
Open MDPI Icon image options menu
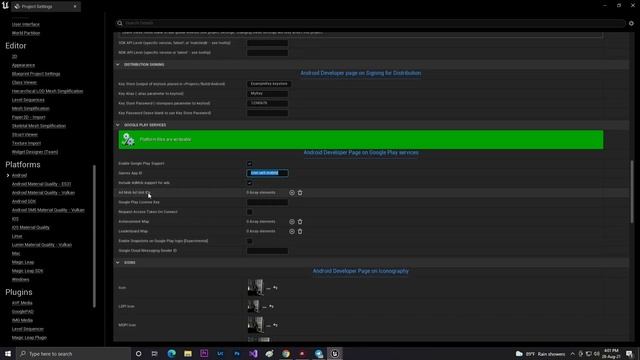pos(268,326)
